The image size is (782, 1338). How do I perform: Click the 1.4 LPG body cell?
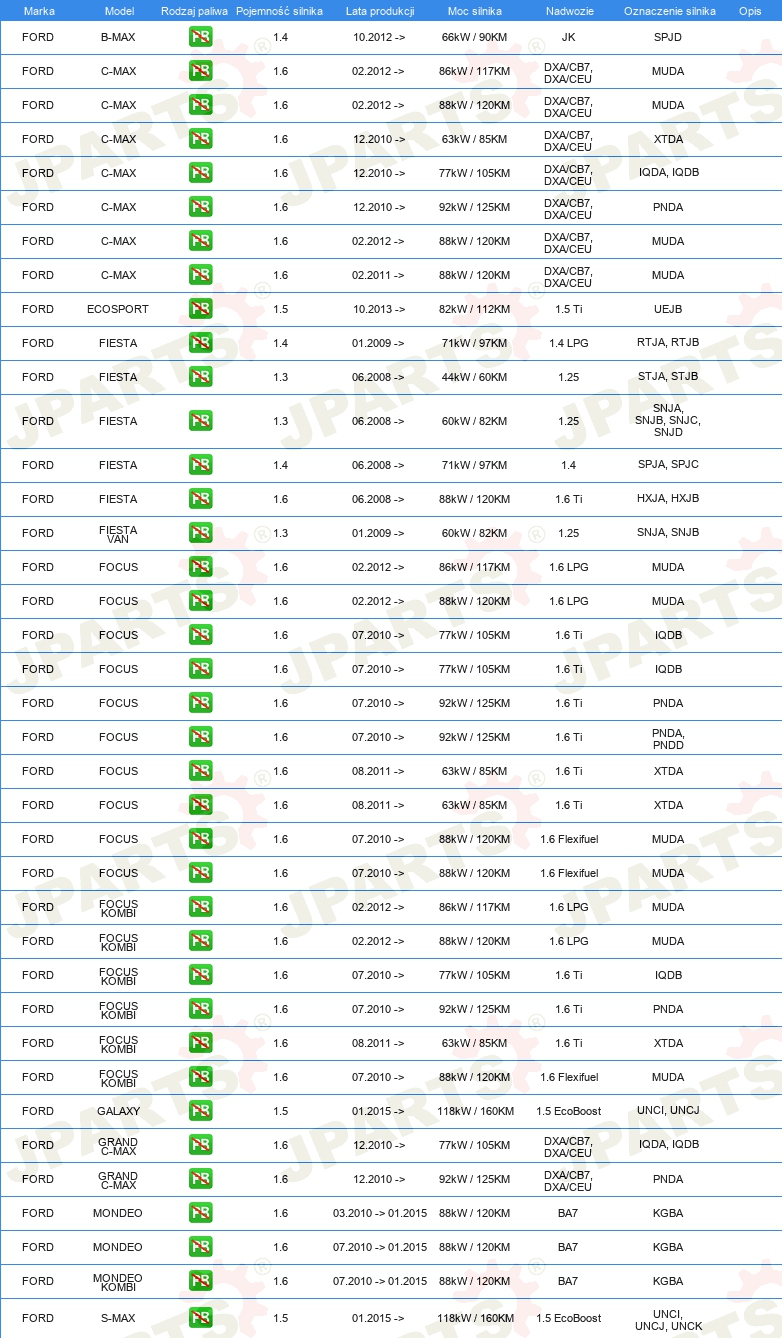568,343
